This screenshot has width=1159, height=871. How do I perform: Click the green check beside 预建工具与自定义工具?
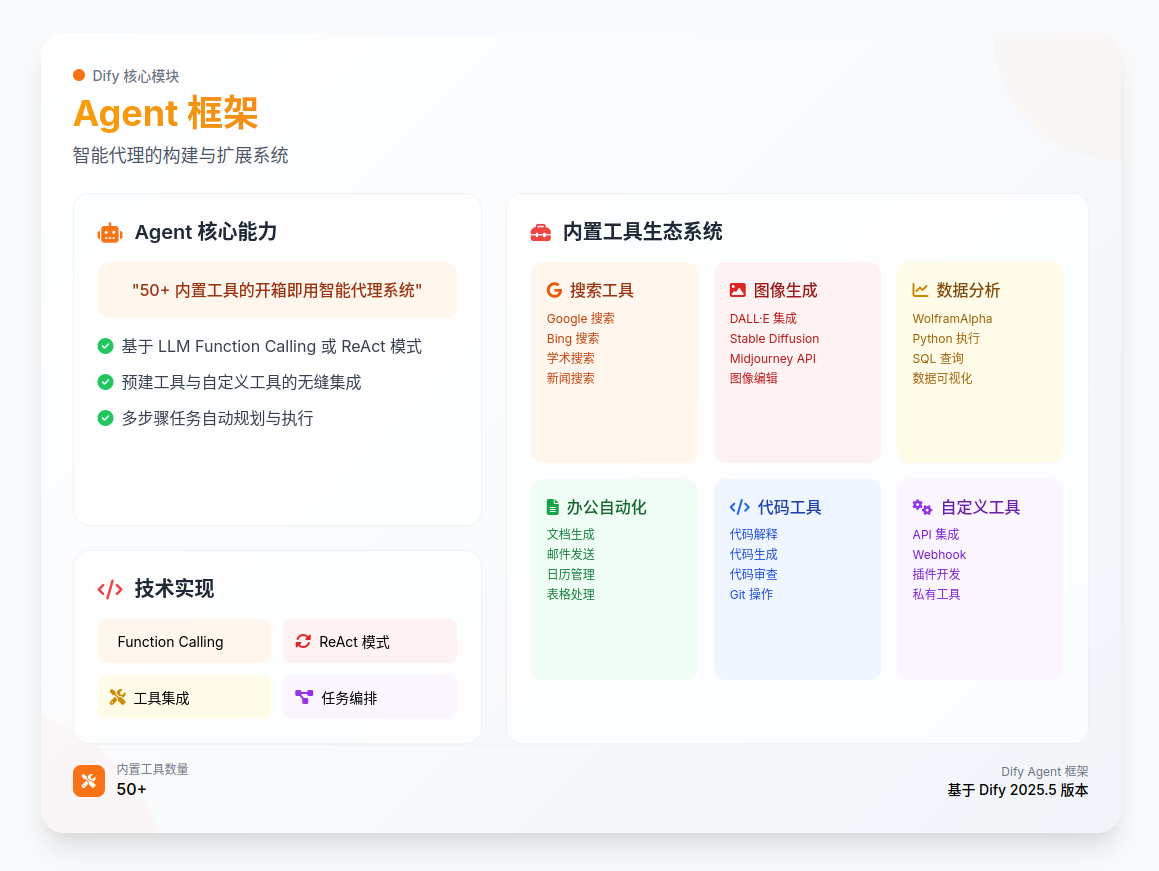[x=106, y=382]
